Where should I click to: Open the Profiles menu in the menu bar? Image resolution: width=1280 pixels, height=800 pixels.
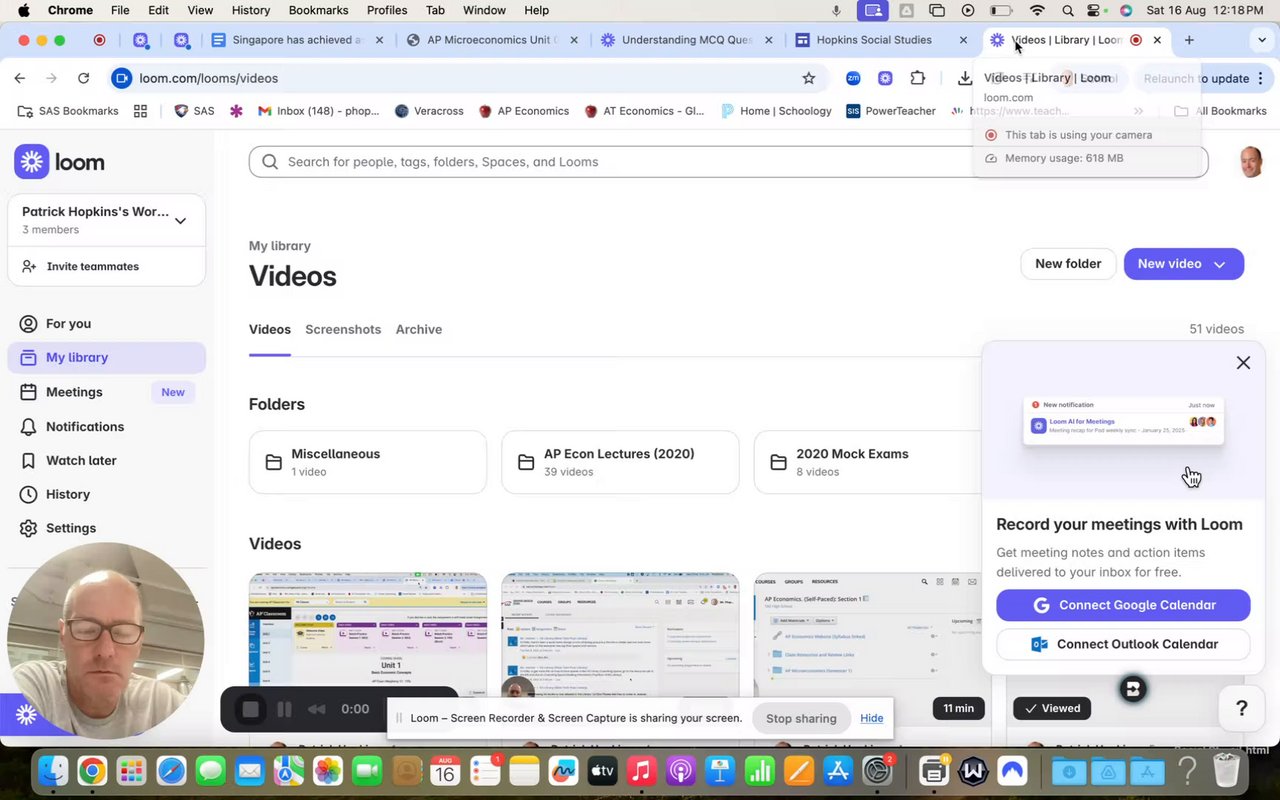[x=386, y=10]
